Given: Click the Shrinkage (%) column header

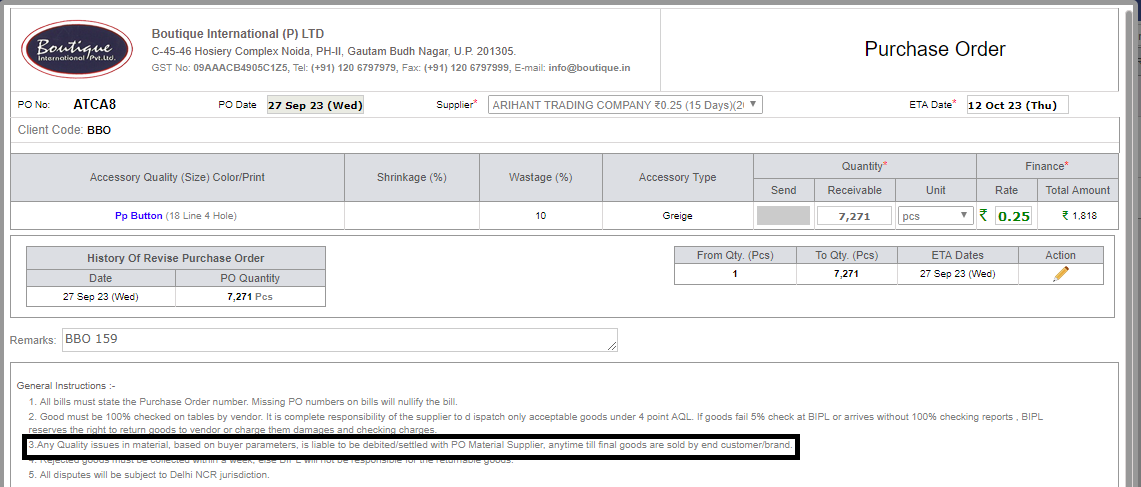Looking at the screenshot, I should pyautogui.click(x=412, y=177).
